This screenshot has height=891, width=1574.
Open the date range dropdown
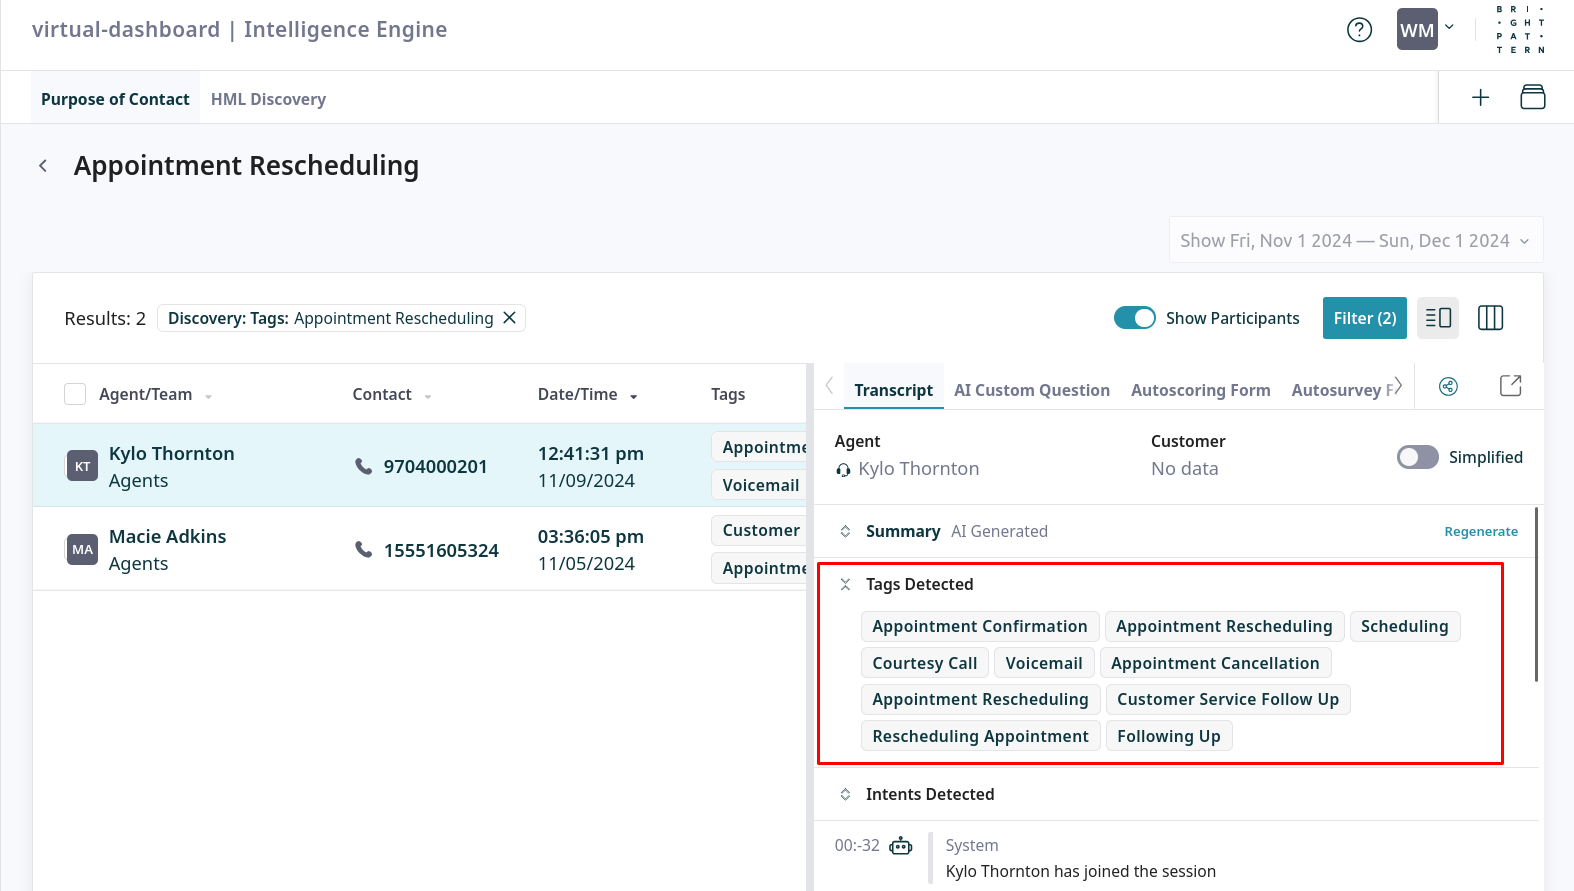(x=1355, y=241)
